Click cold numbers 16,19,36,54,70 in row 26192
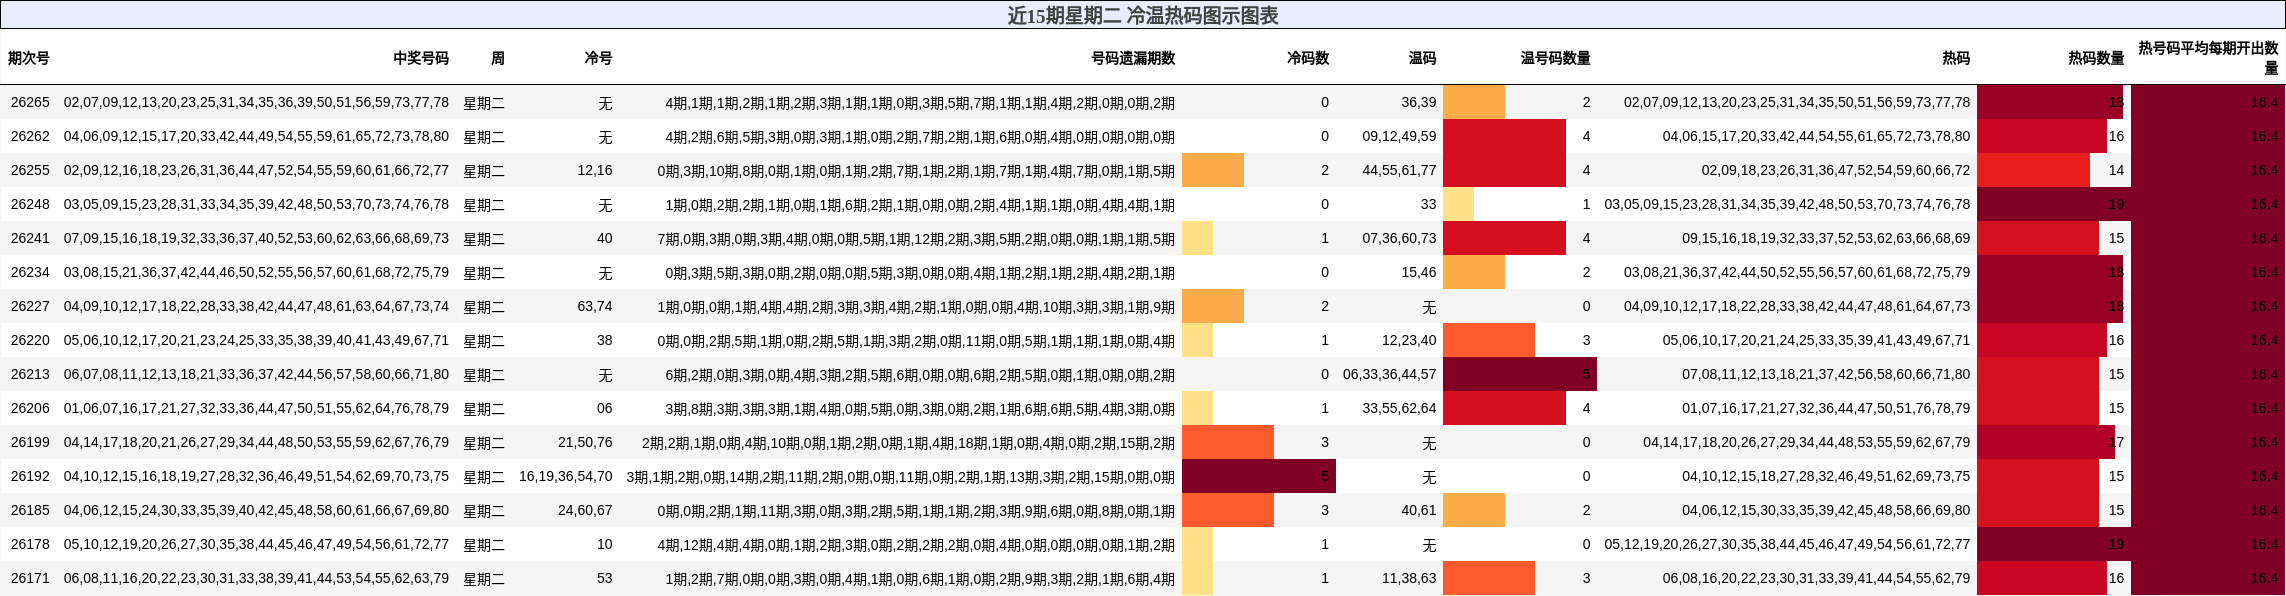The image size is (2286, 596). click(x=566, y=476)
